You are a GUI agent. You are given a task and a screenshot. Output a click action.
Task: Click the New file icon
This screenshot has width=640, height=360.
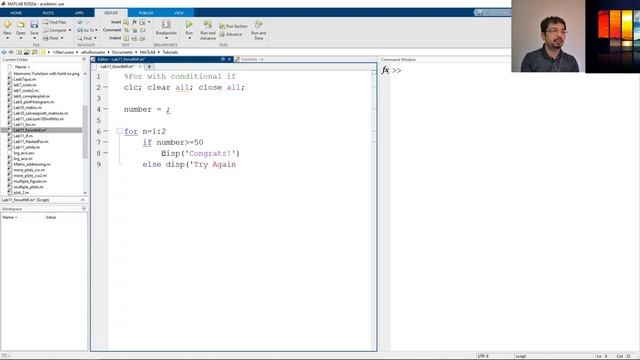pyautogui.click(x=7, y=24)
